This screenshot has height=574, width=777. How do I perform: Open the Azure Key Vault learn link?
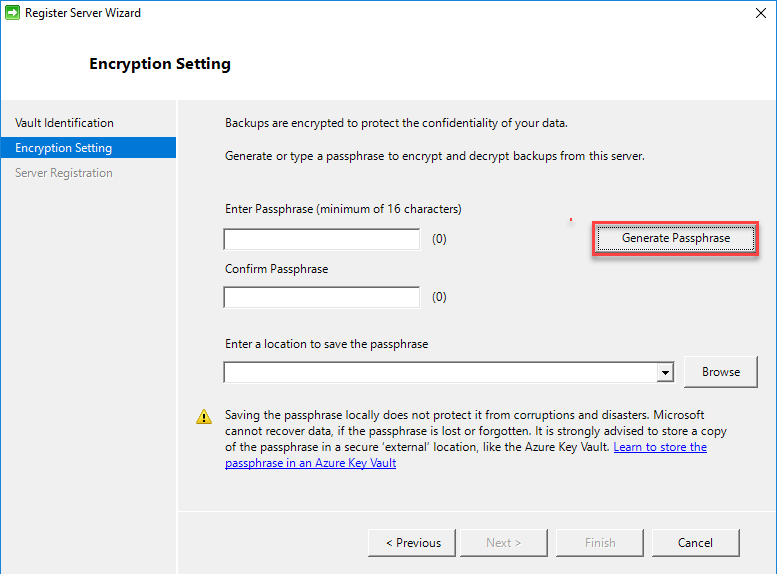tap(660, 447)
